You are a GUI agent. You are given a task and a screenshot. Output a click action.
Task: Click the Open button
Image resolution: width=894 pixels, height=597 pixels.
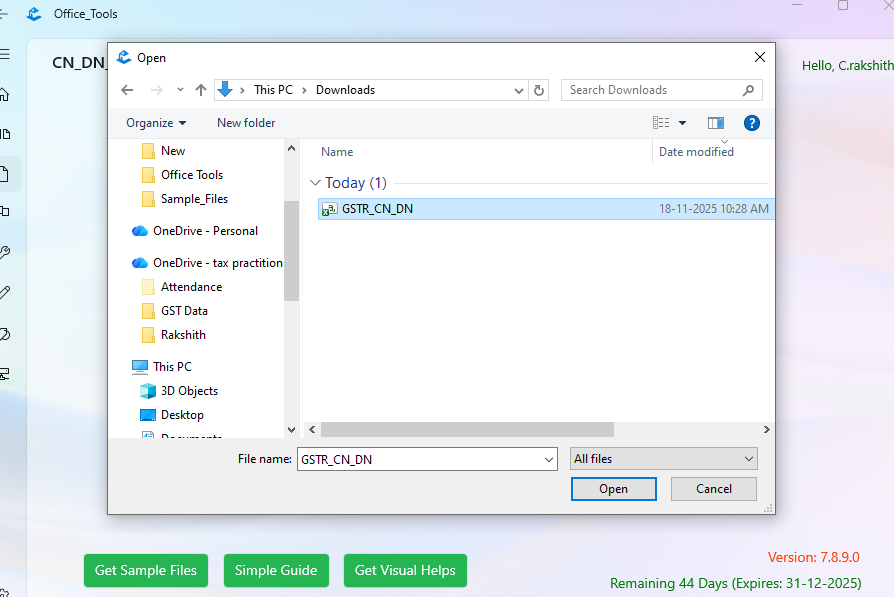(x=613, y=489)
